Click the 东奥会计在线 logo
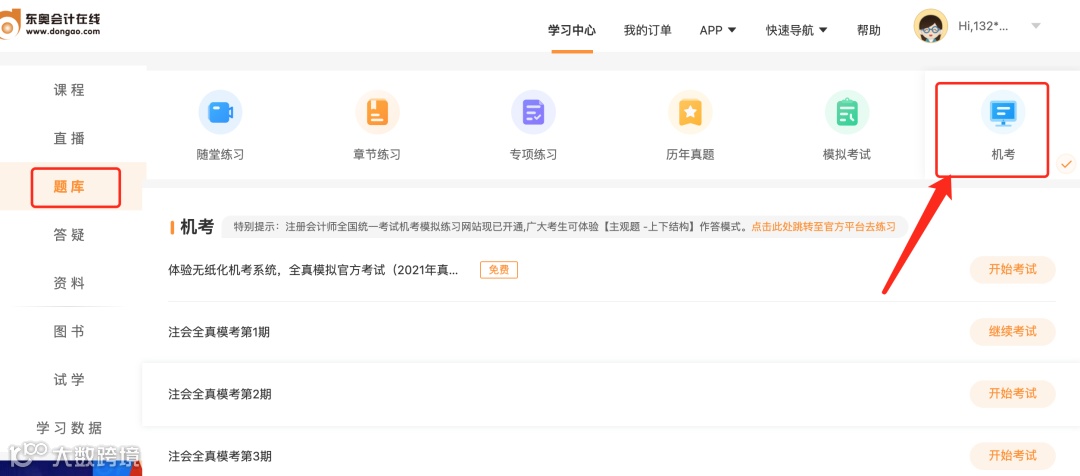The image size is (1080, 476). click(51, 25)
